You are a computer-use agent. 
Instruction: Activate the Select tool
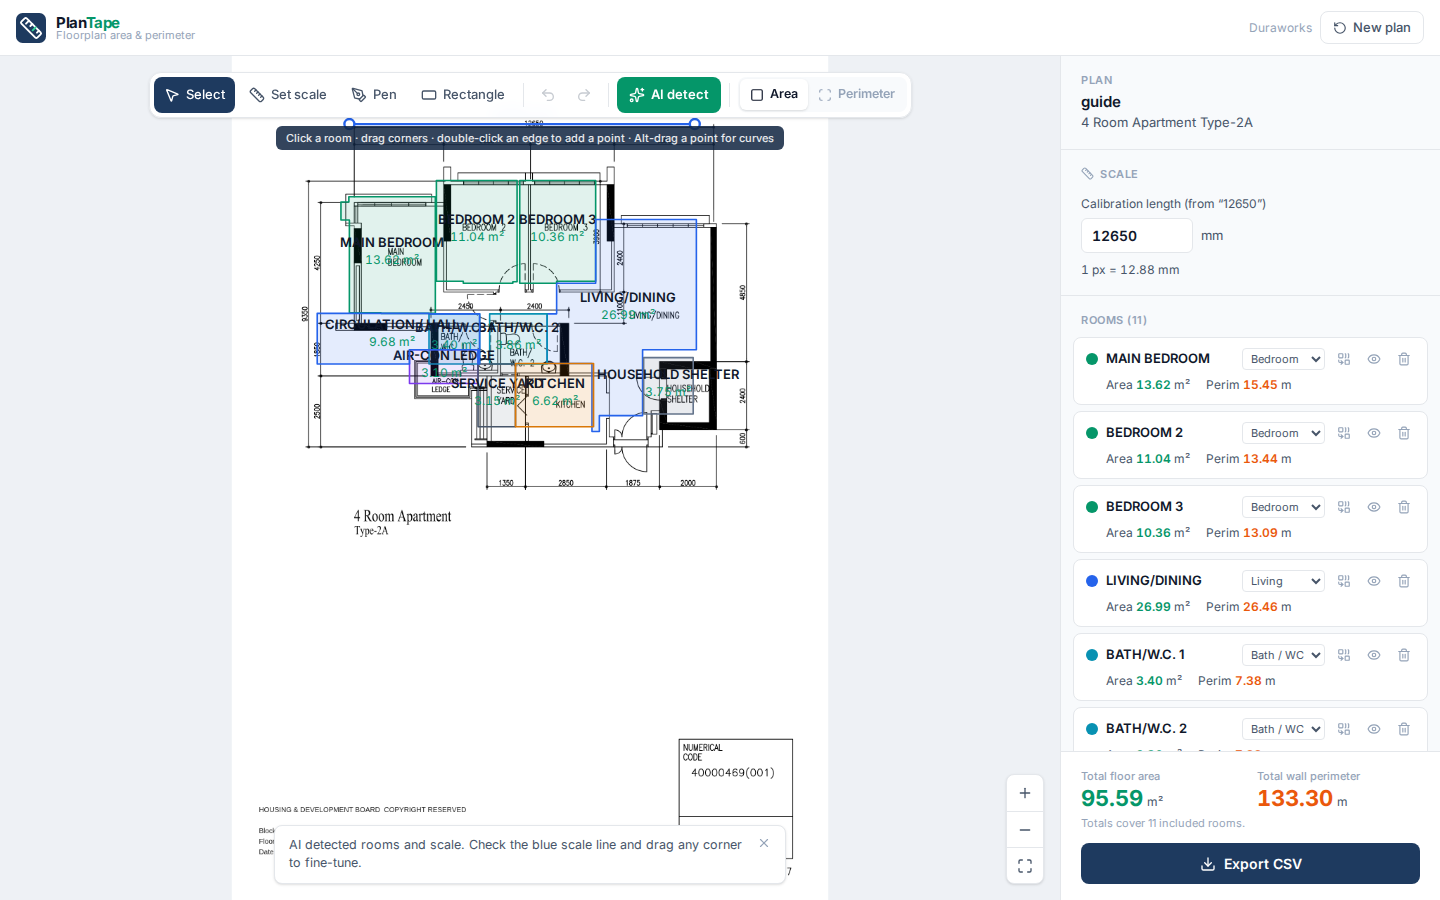(195, 95)
